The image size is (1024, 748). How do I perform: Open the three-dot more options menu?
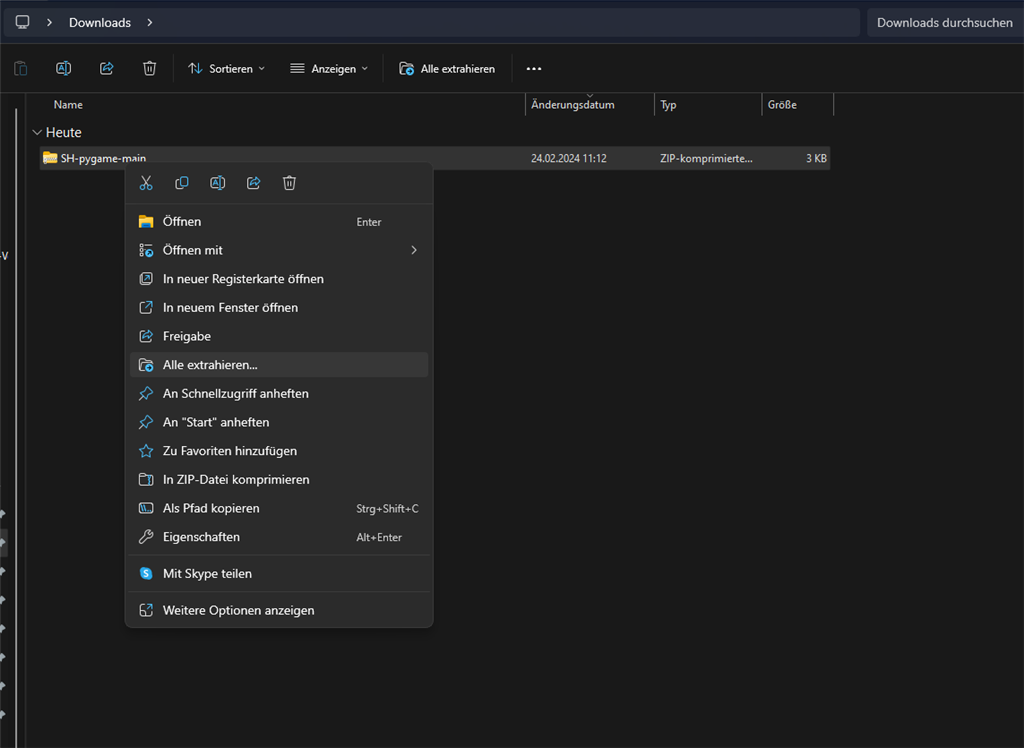point(534,69)
